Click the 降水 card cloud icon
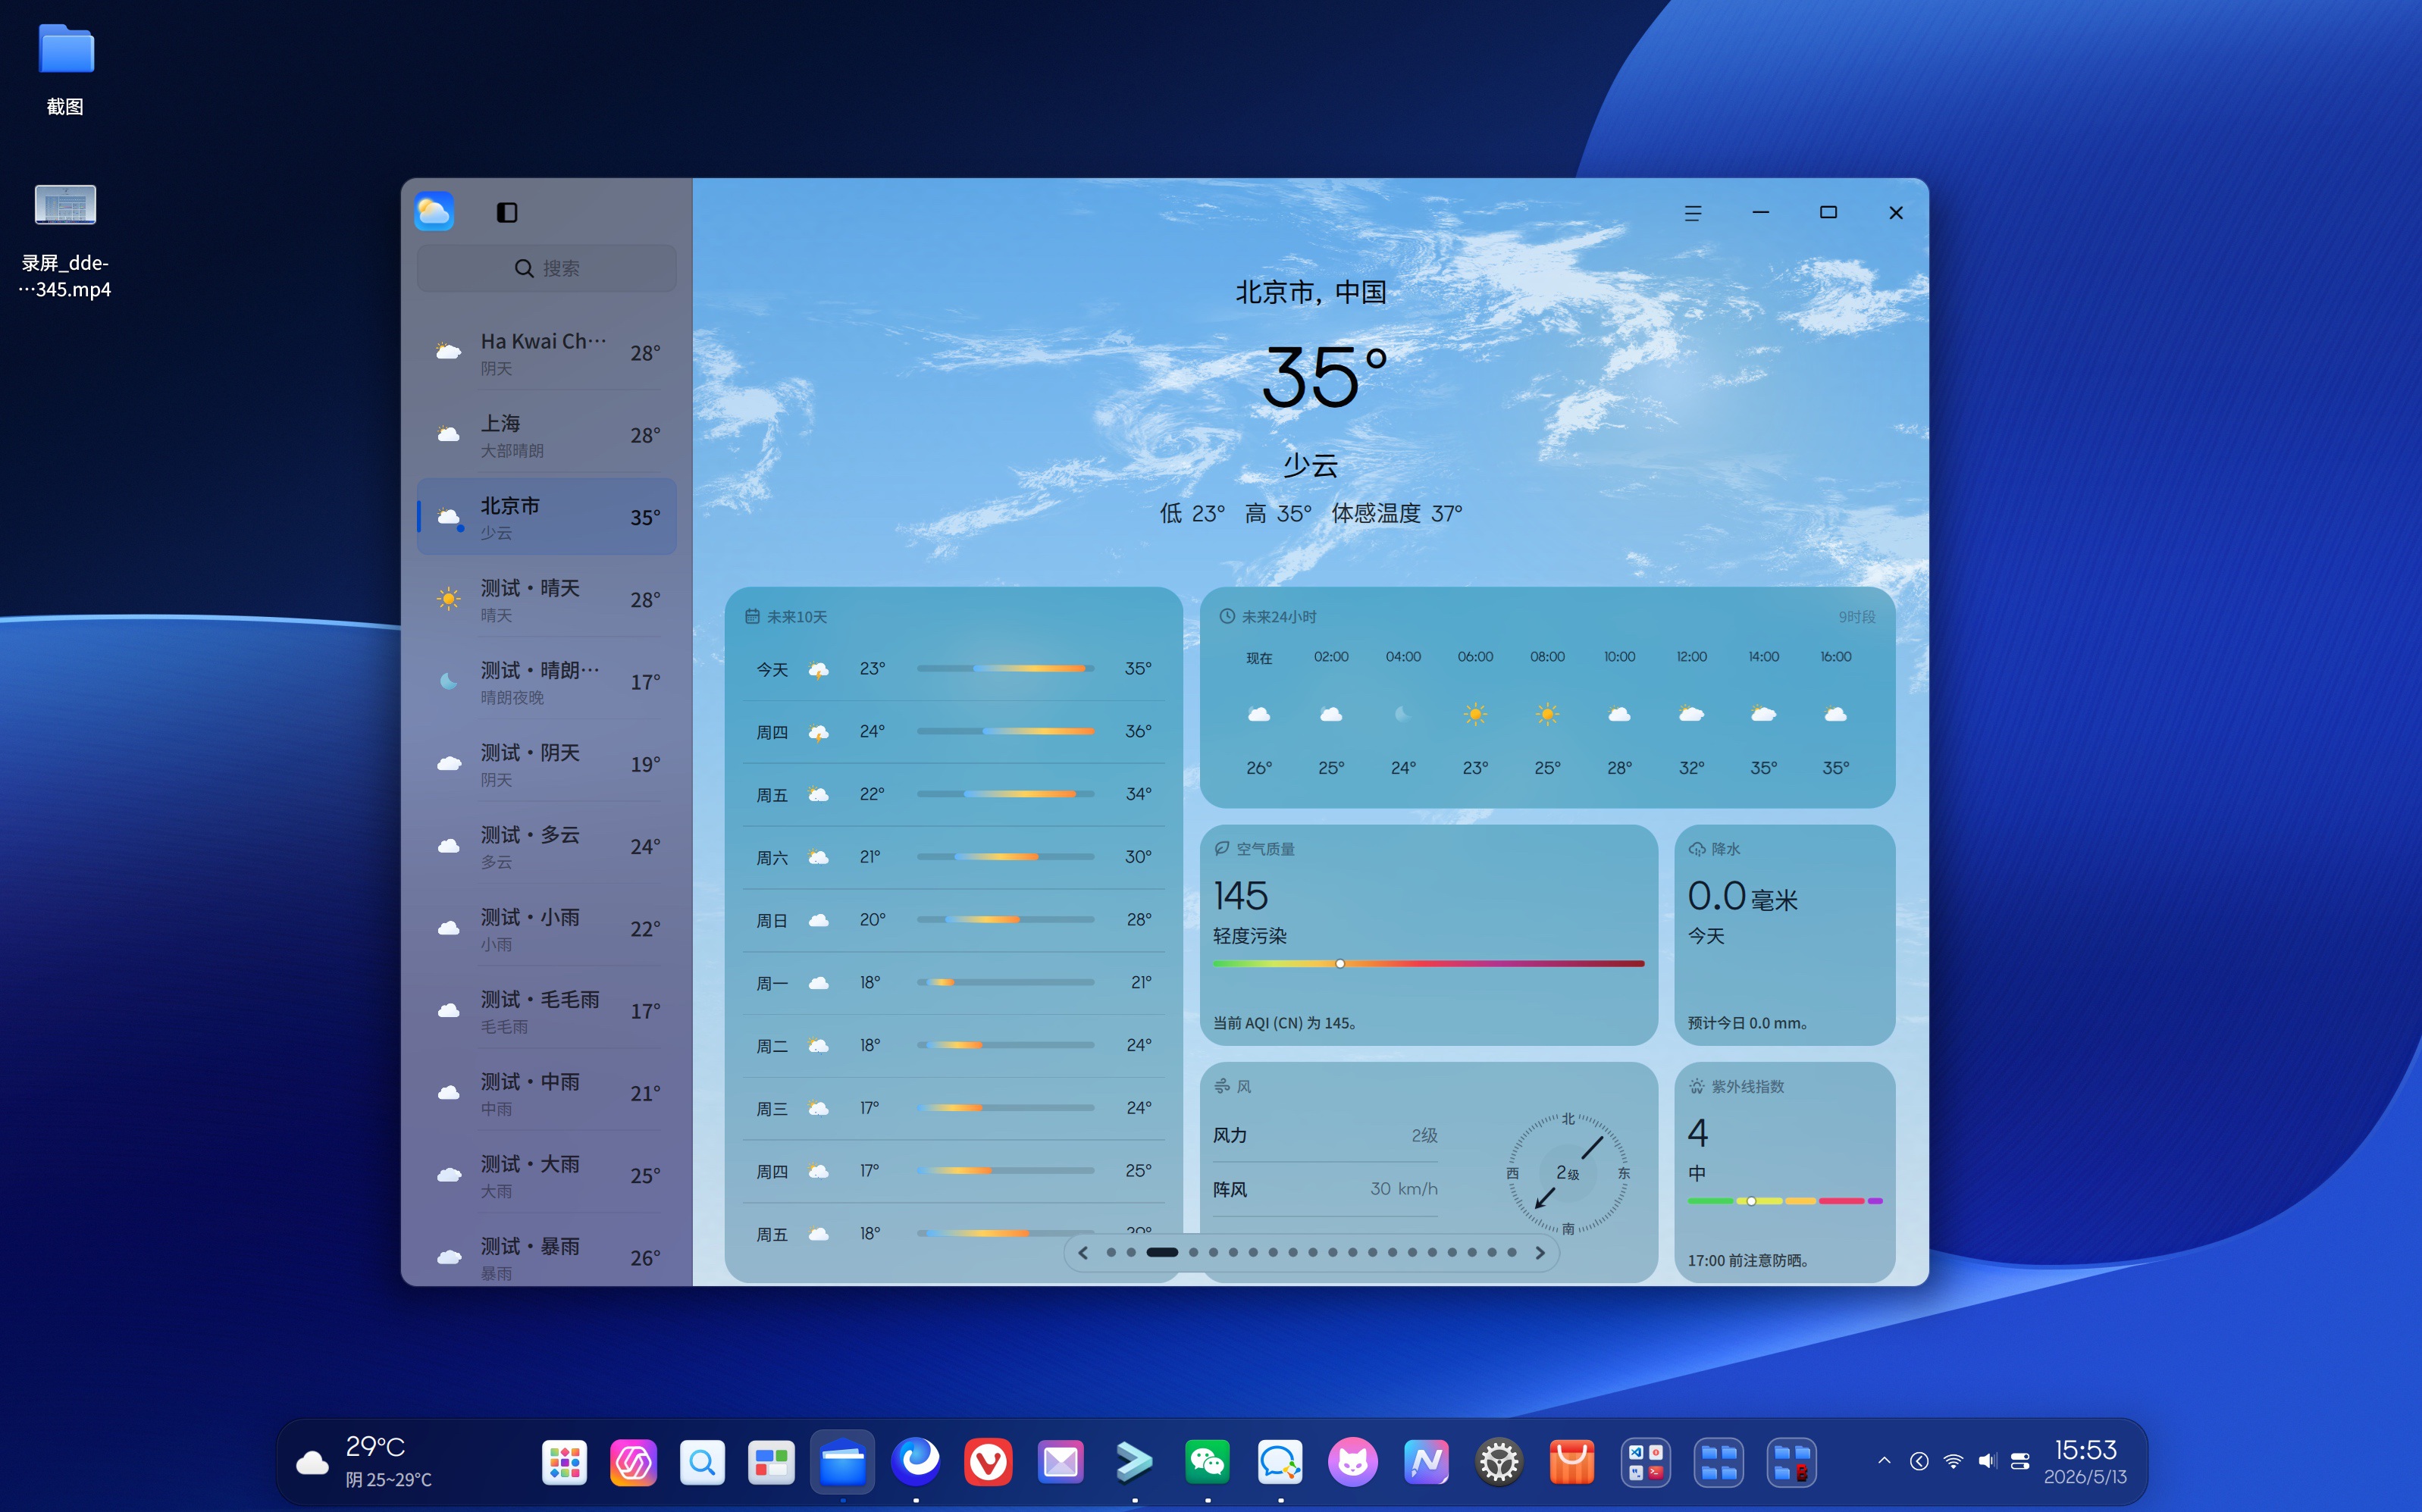The width and height of the screenshot is (2422, 1512). pyautogui.click(x=1697, y=849)
